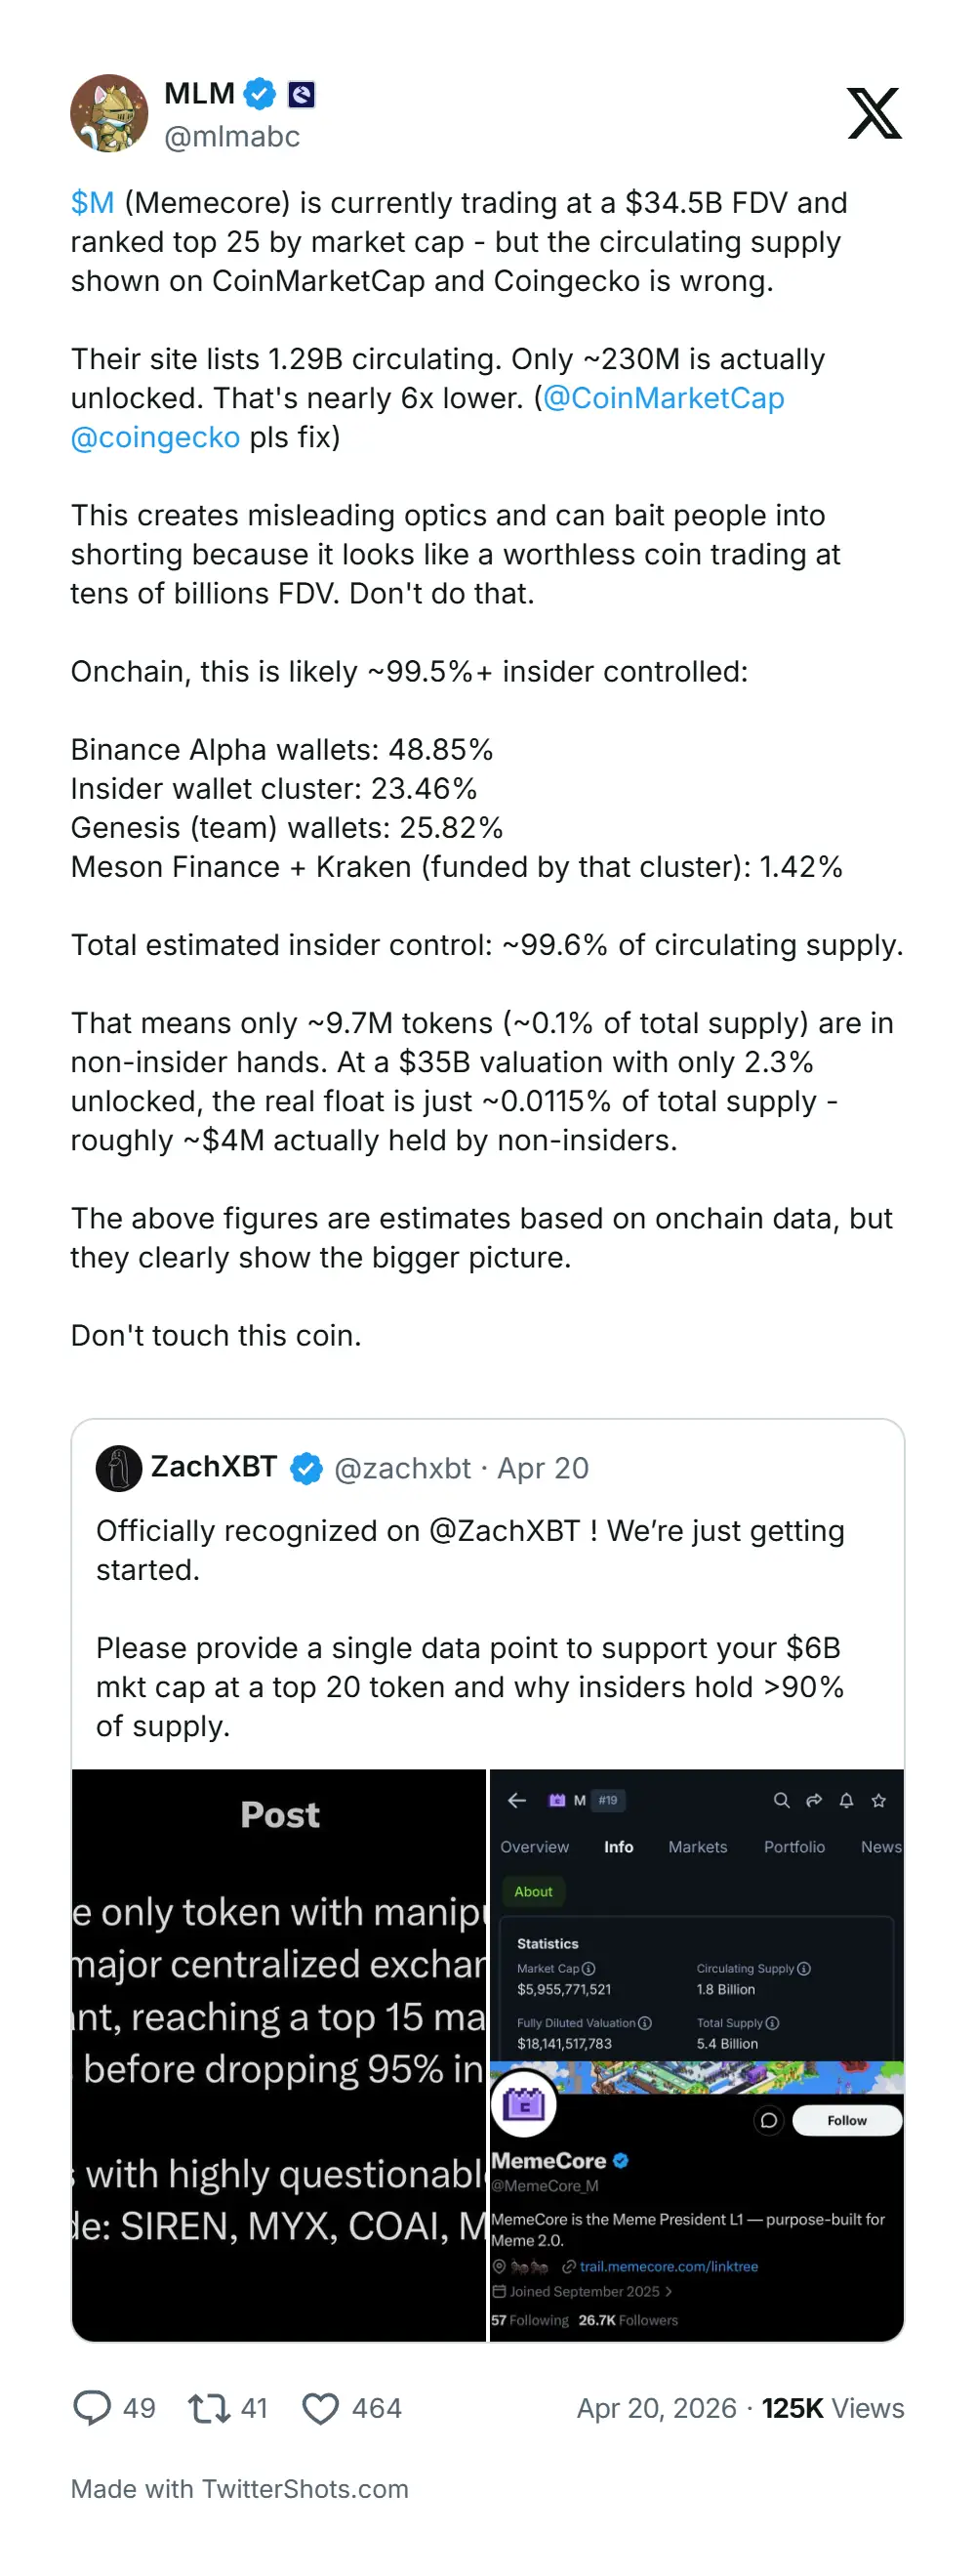The image size is (976, 2576).
Task: Click the X logo in the header
Action: [874, 113]
